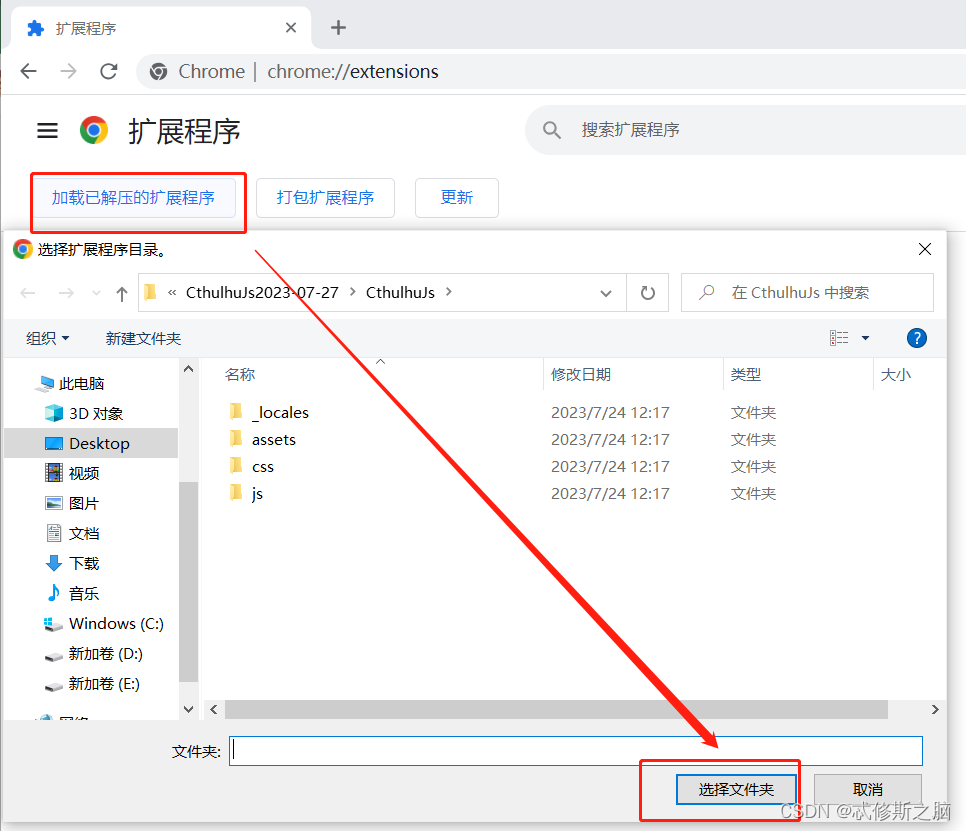Go back with the browser back arrow

click(28, 71)
